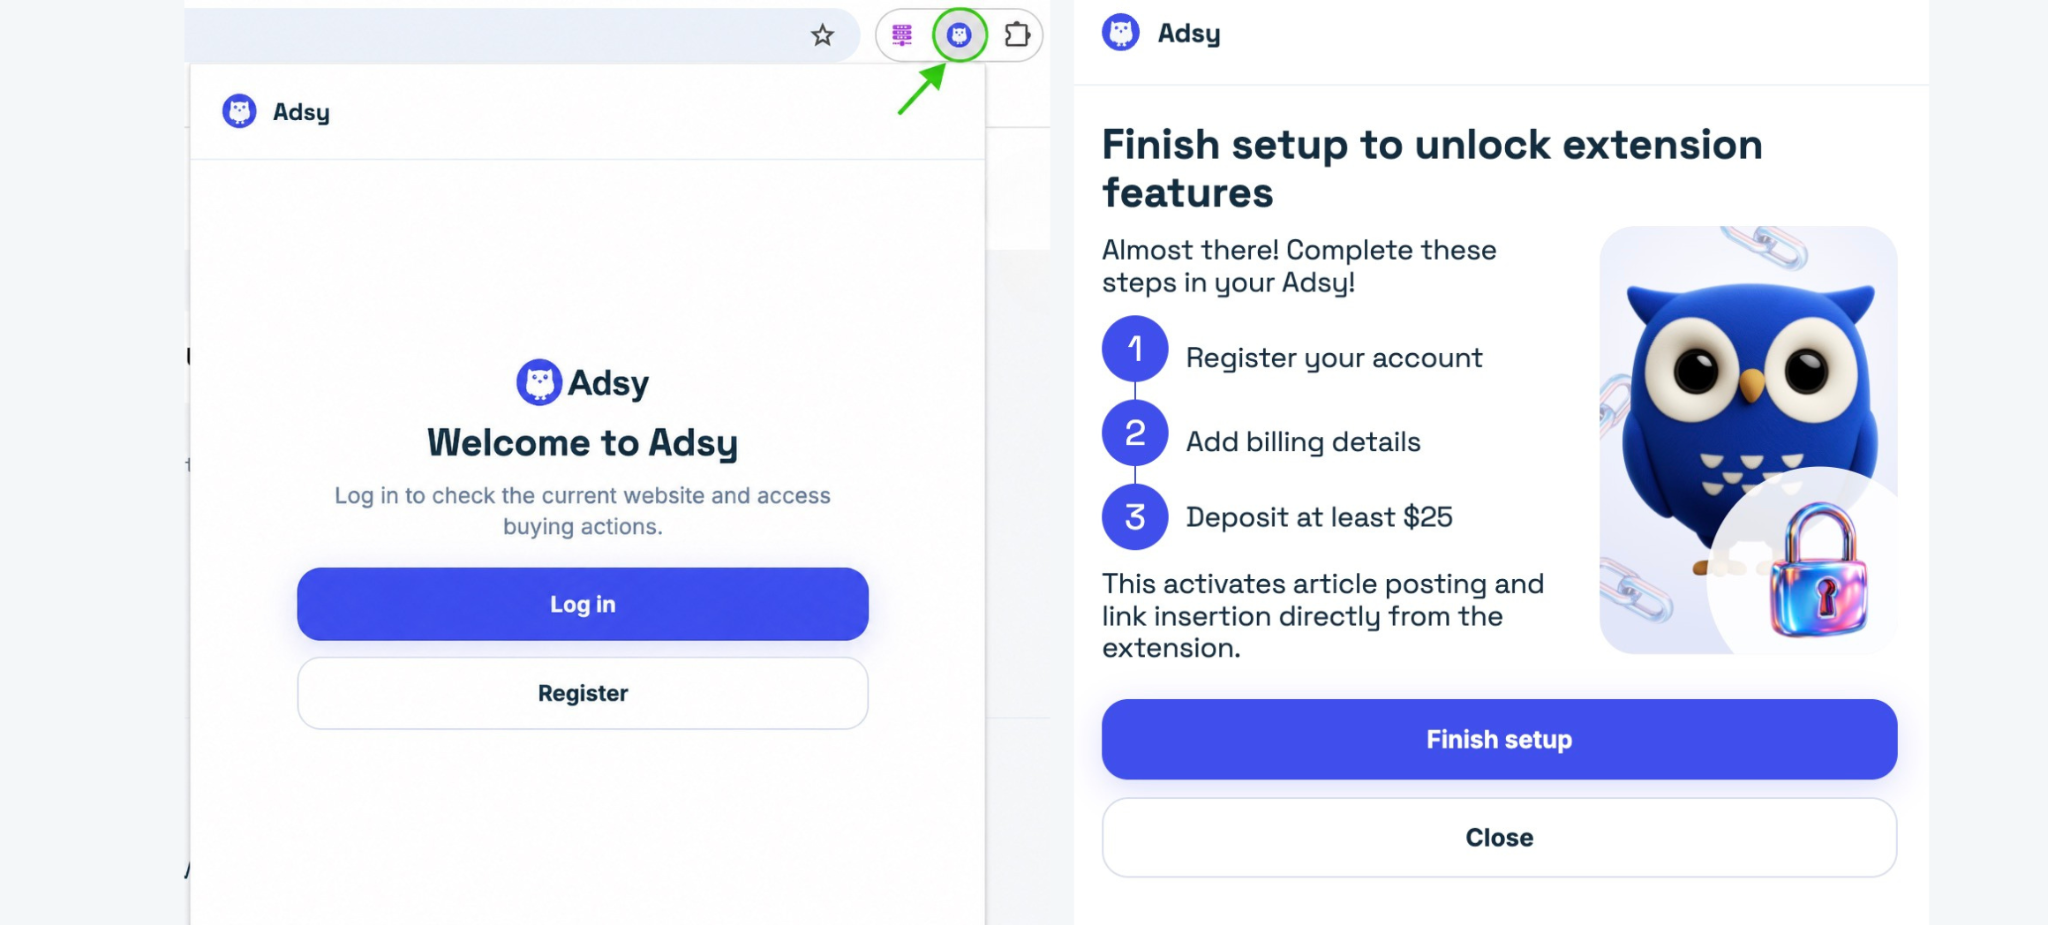Click the purple server extension icon

[x=902, y=35]
